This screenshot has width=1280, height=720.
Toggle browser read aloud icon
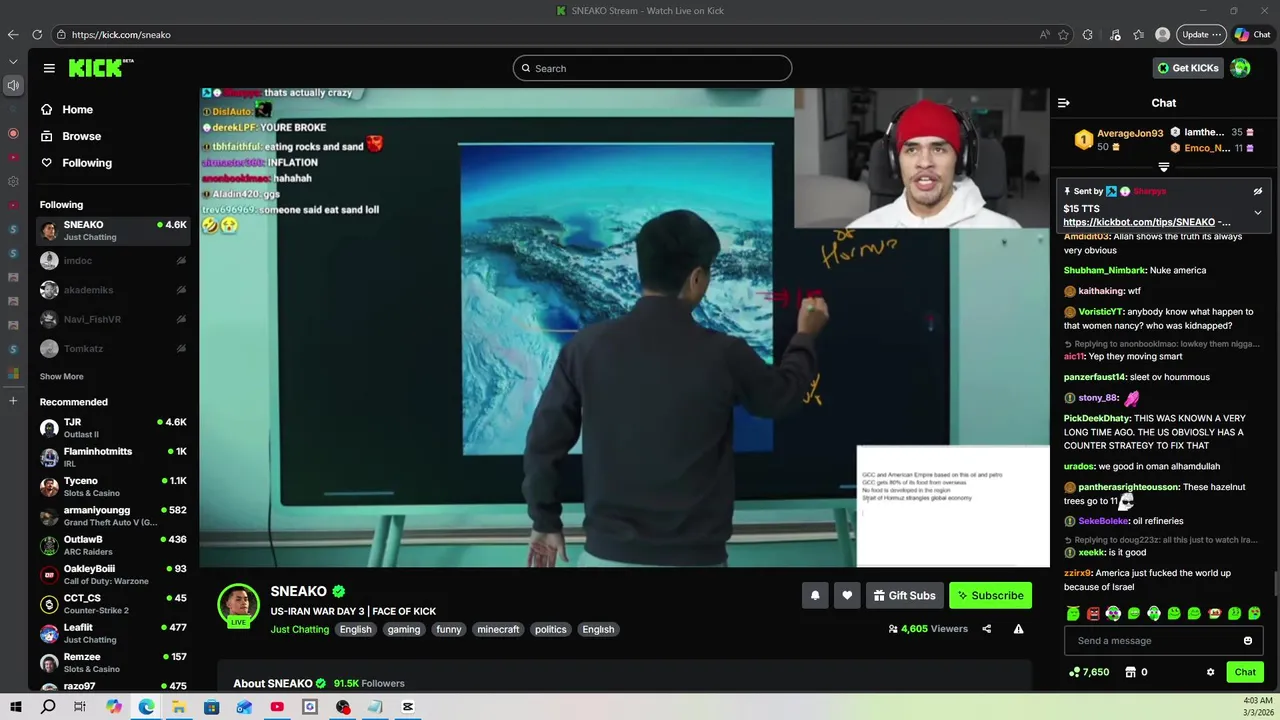pos(1044,34)
